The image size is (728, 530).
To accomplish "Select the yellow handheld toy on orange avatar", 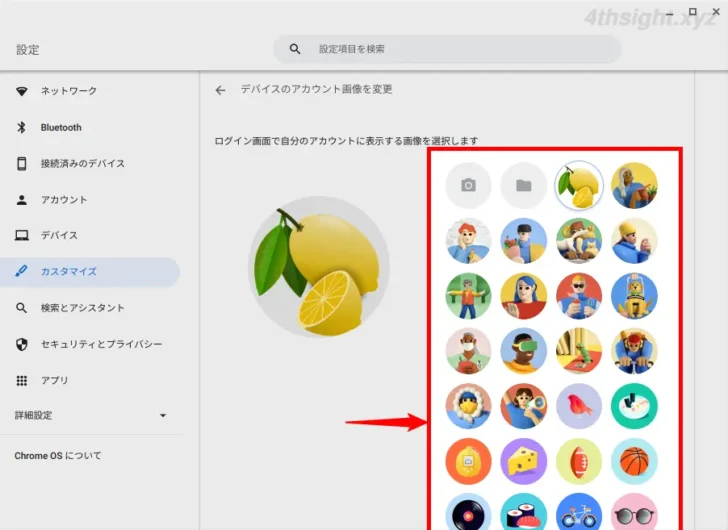I will tap(468, 462).
